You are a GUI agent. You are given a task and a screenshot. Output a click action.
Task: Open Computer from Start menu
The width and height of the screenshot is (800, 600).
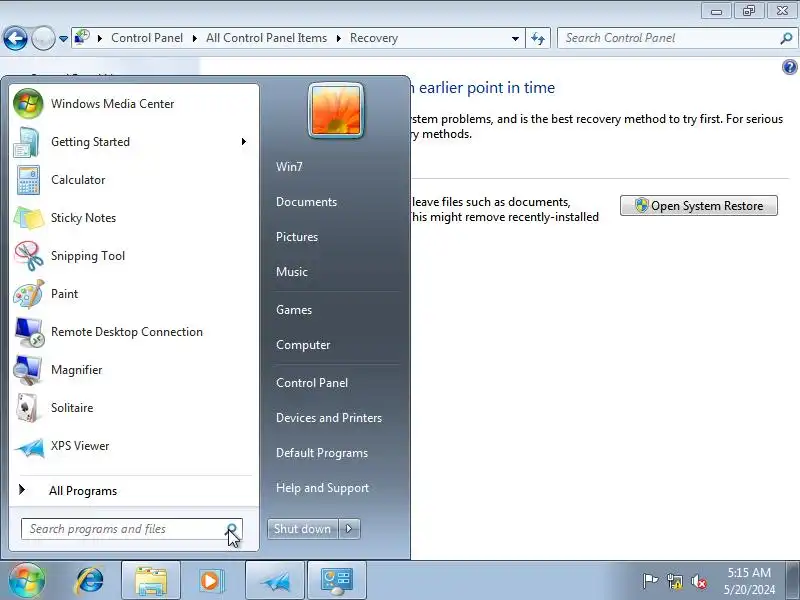(303, 345)
